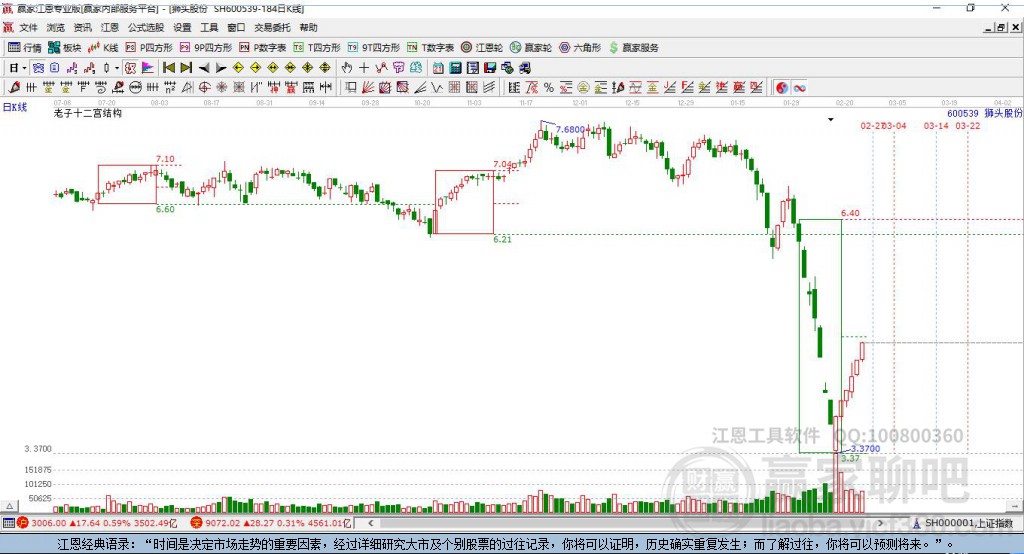Open the P四方形 square tool
Viewport: 1024px width, 554px height.
coord(149,48)
